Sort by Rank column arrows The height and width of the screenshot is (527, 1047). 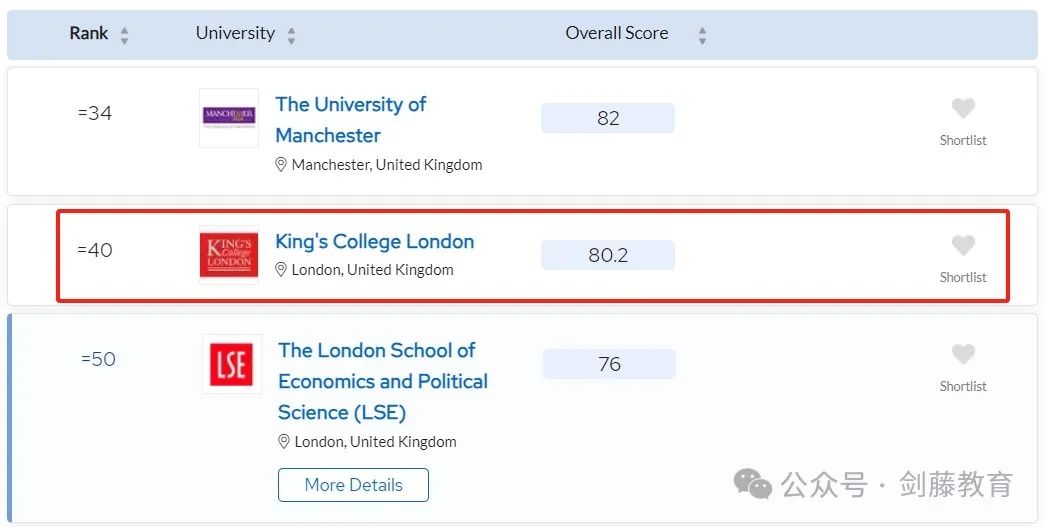(x=124, y=36)
